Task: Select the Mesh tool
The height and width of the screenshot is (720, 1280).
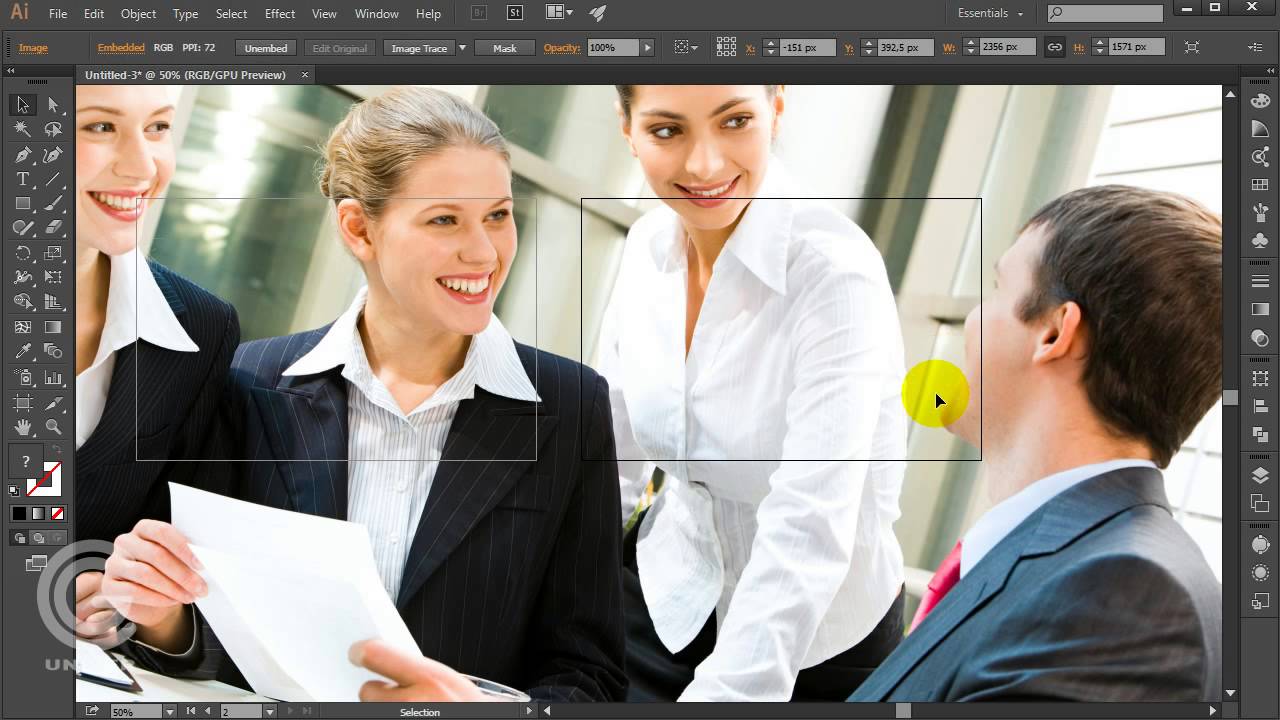Action: click(23, 327)
